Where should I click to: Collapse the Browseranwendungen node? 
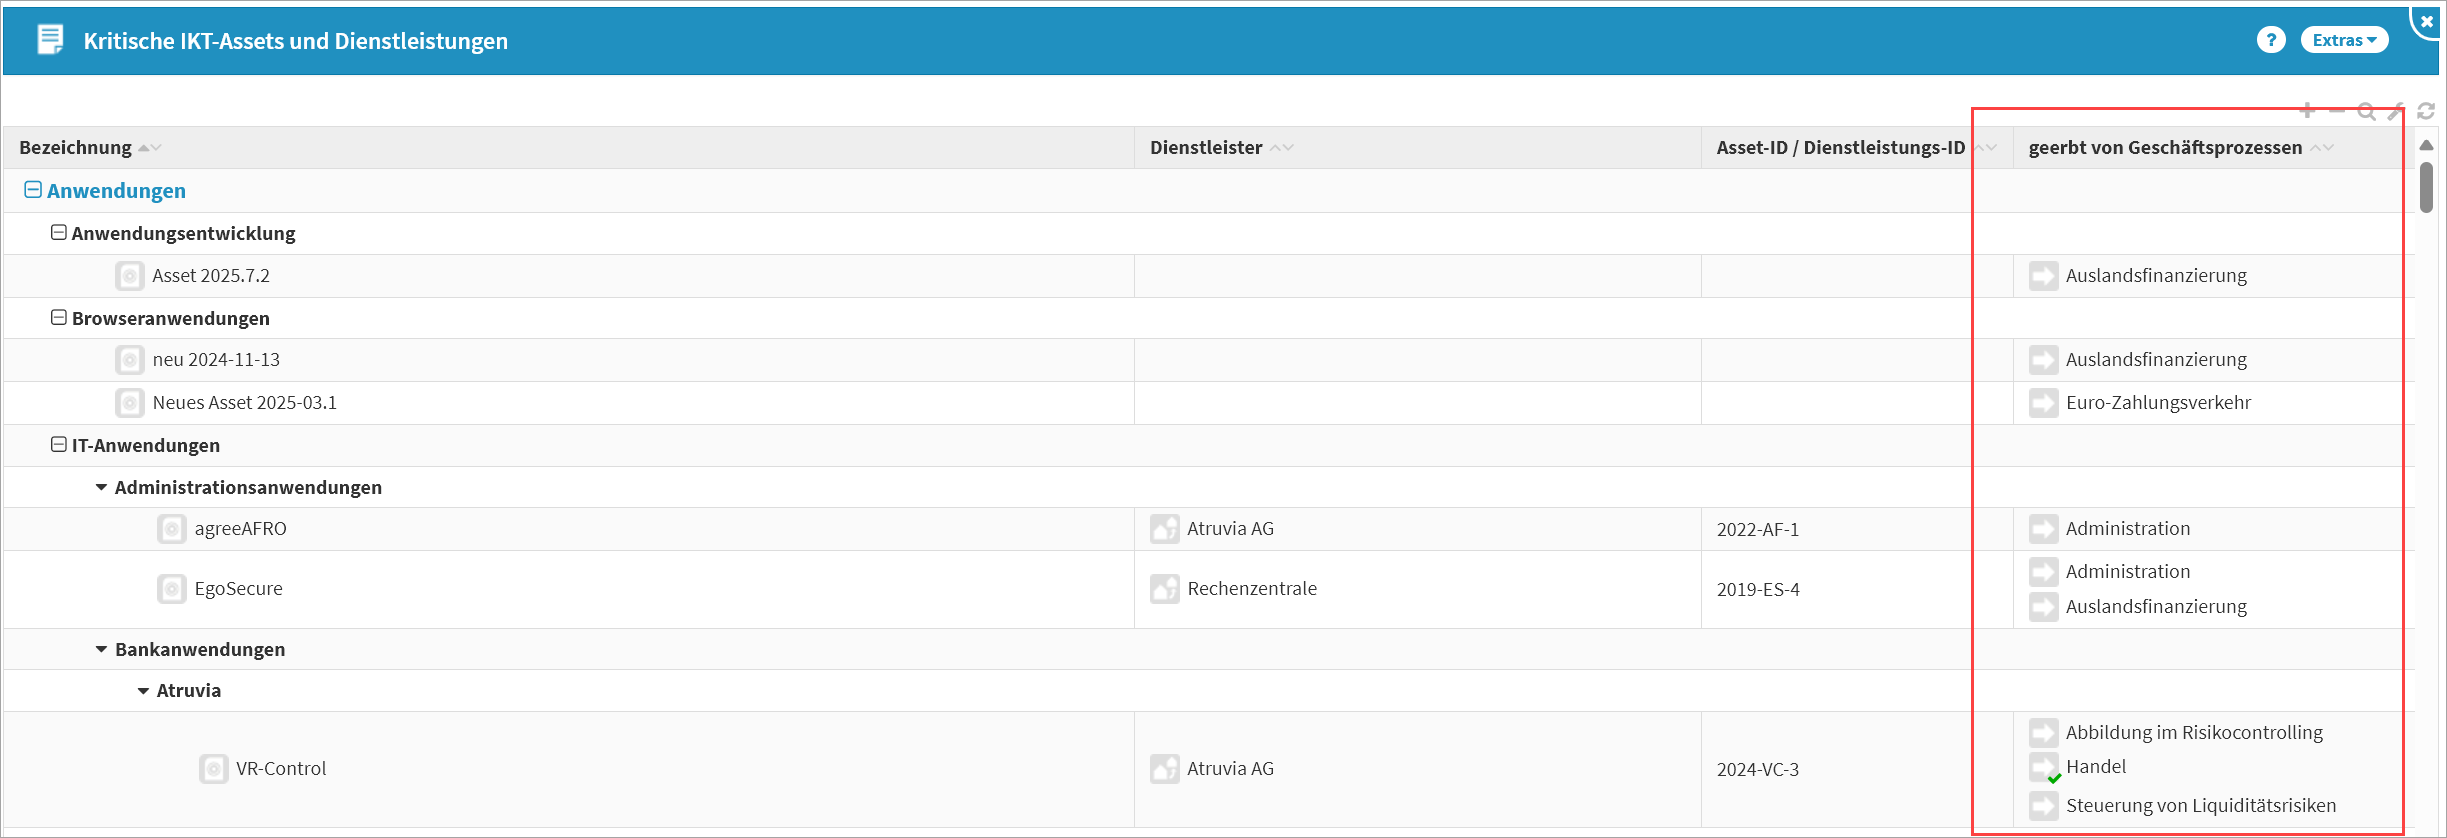click(59, 318)
